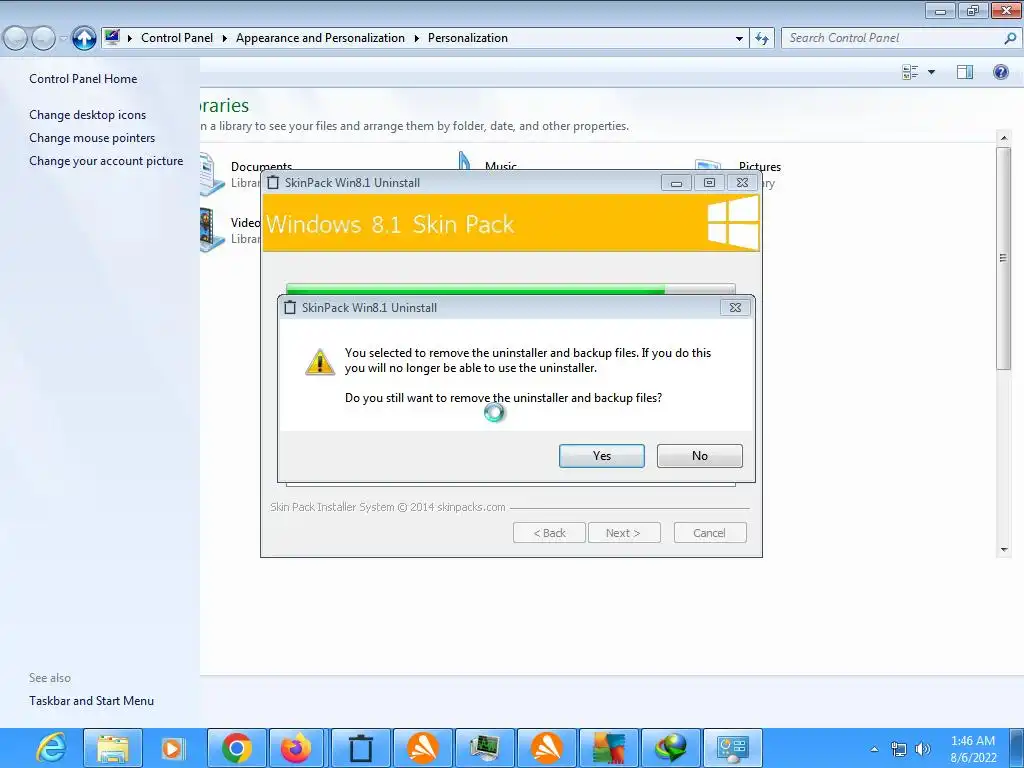Image resolution: width=1024 pixels, height=768 pixels.
Task: Open Firefox from the taskbar
Action: pos(298,748)
